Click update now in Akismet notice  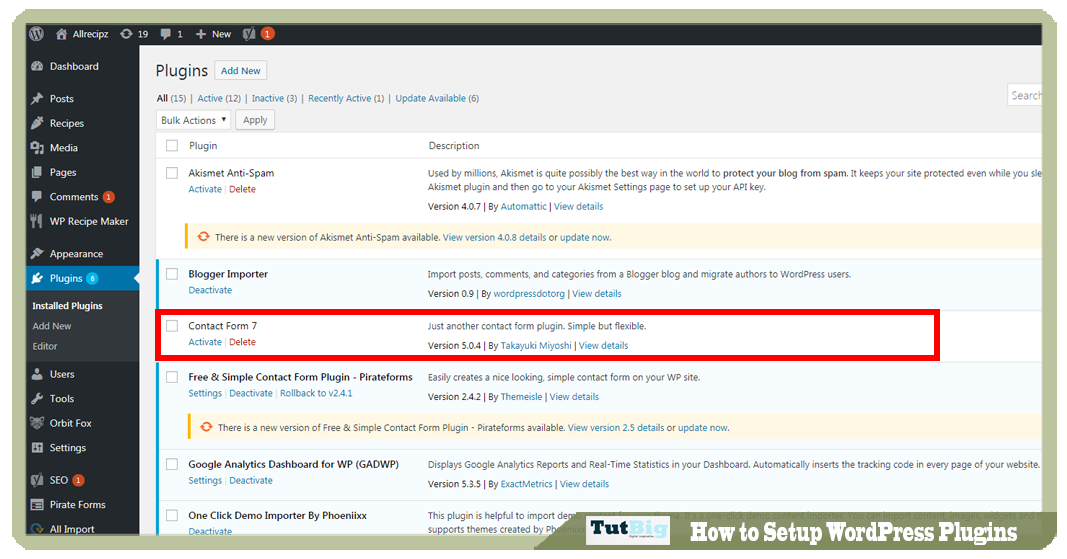pyautogui.click(x=585, y=237)
